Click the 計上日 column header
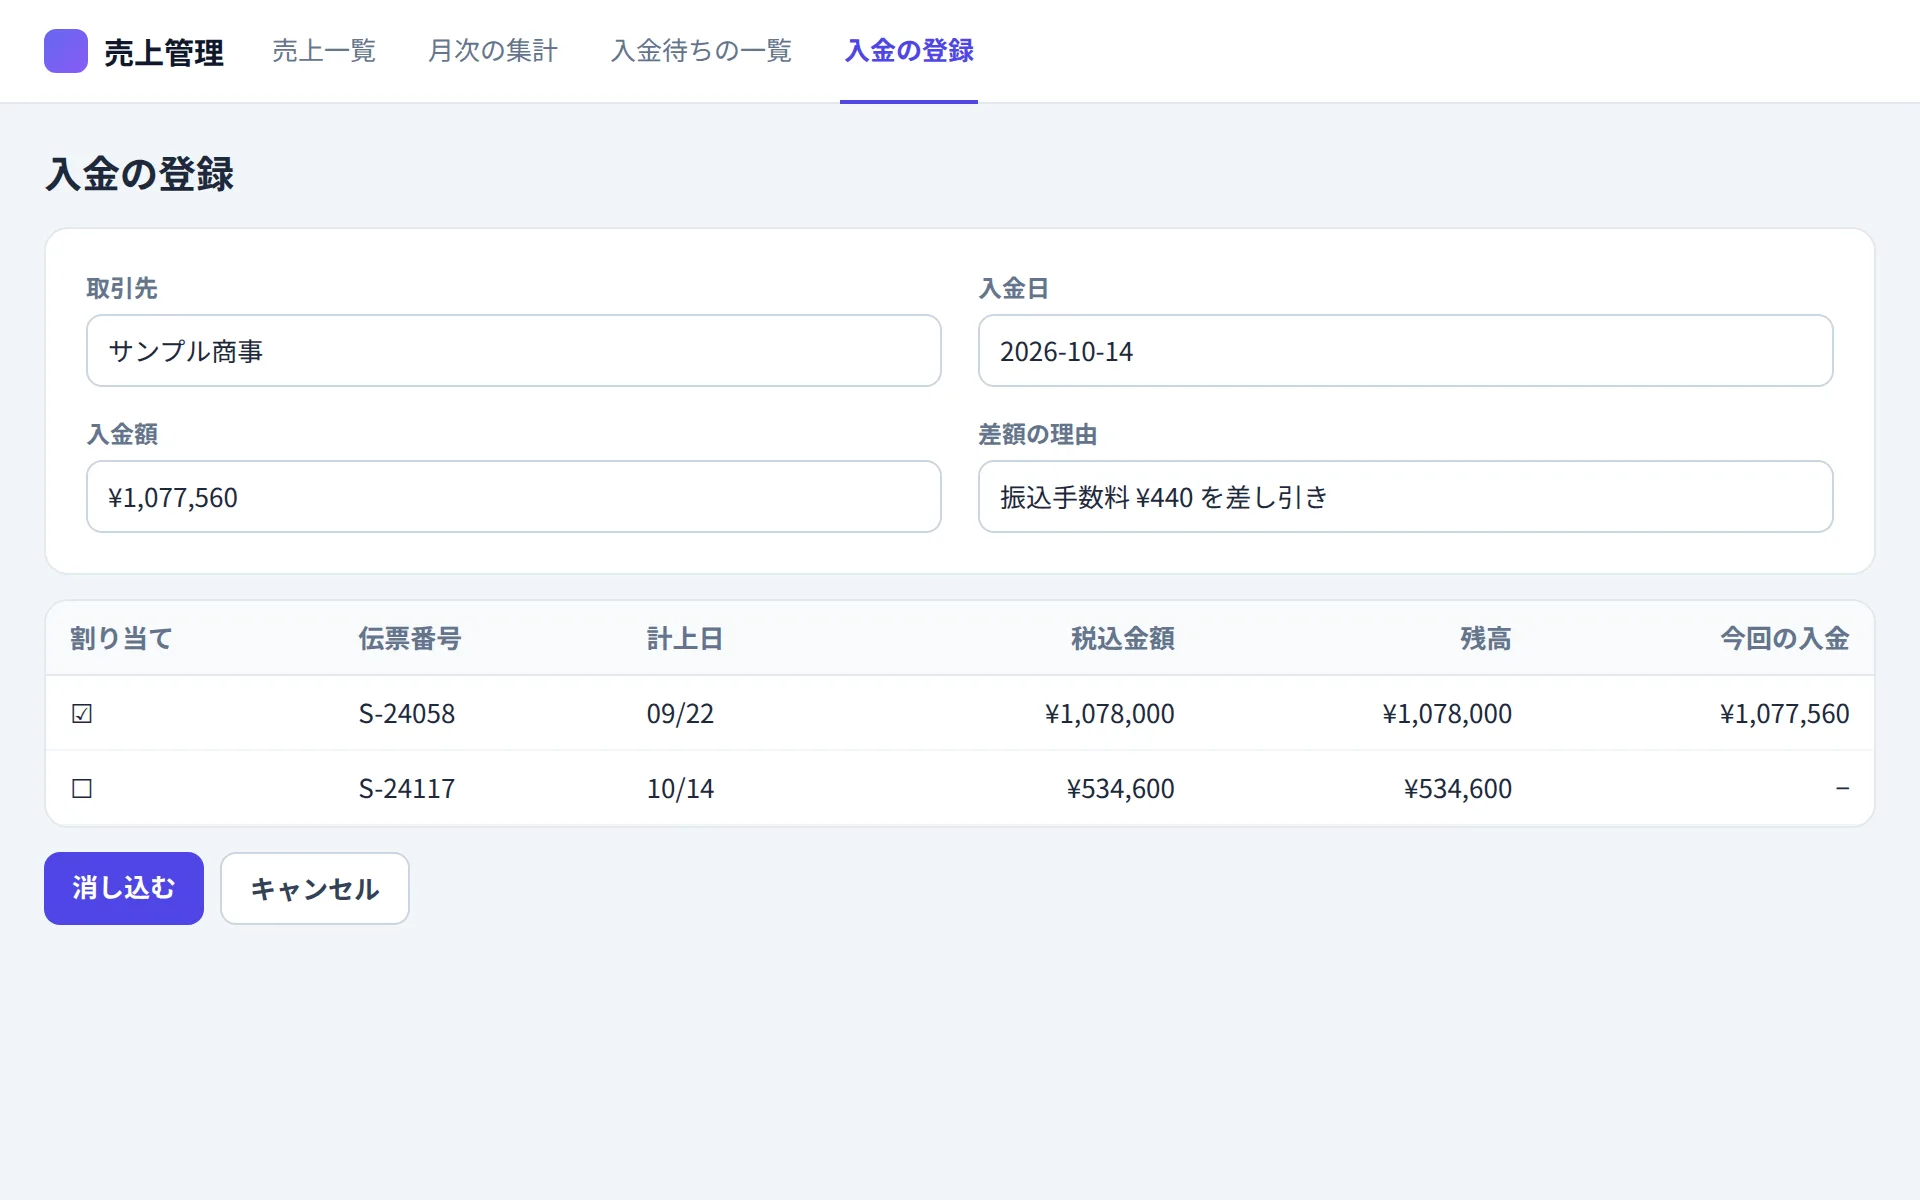This screenshot has width=1920, height=1200. click(x=685, y=639)
